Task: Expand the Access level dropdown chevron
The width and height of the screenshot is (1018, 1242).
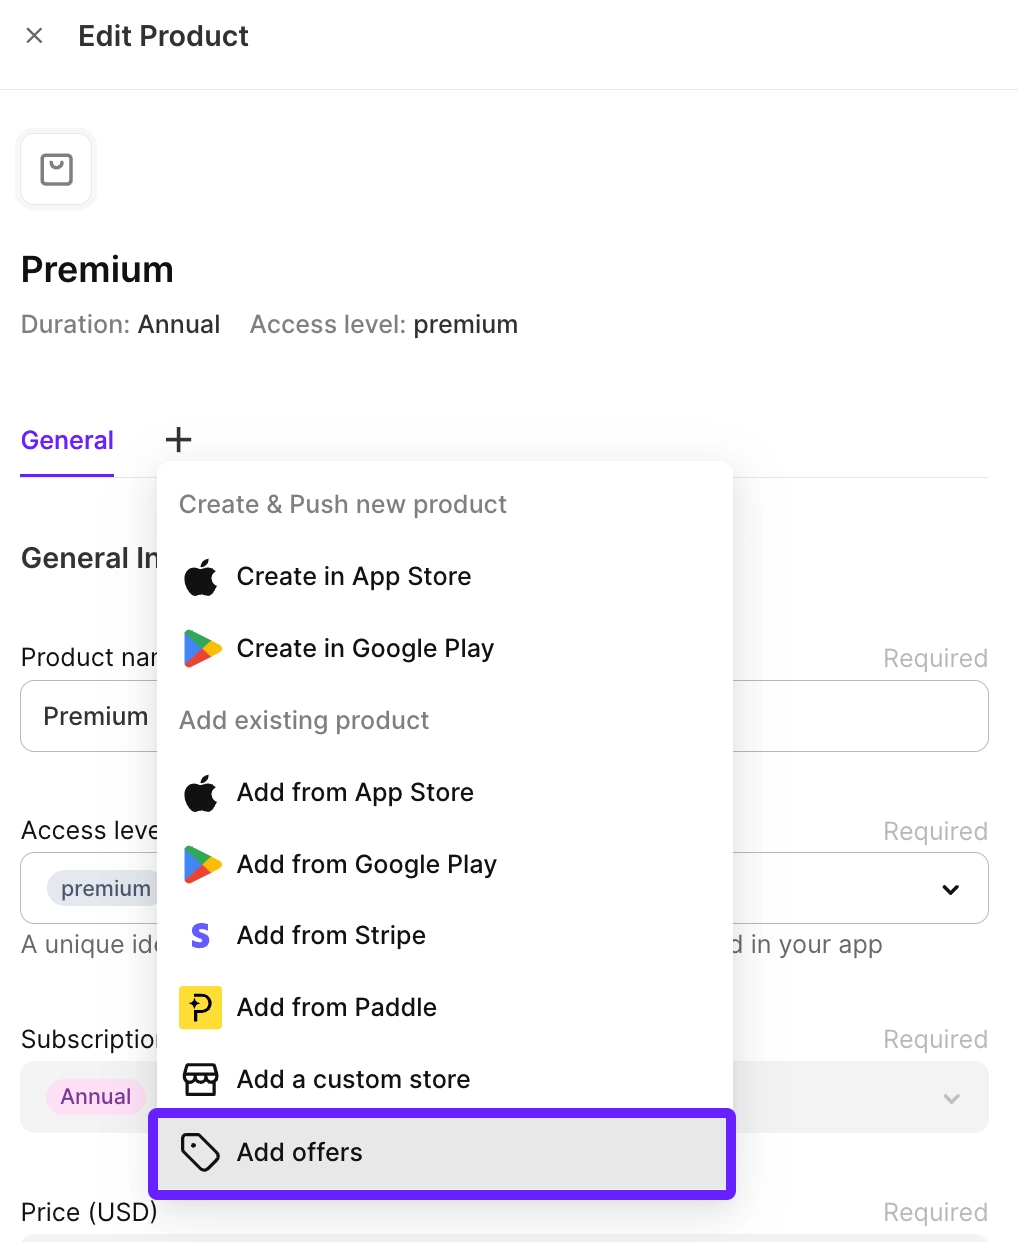Action: (x=951, y=889)
